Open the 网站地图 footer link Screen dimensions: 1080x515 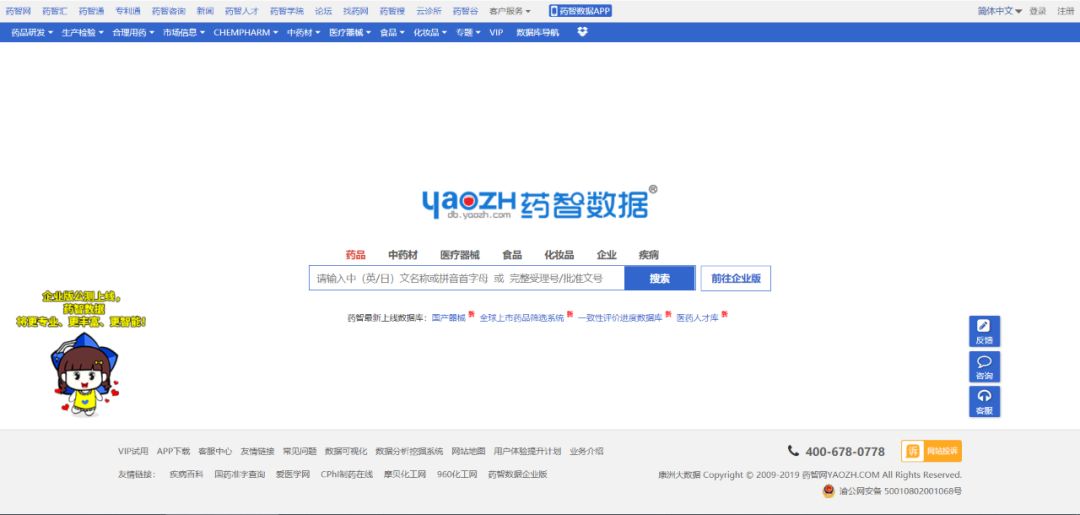[x=468, y=452]
